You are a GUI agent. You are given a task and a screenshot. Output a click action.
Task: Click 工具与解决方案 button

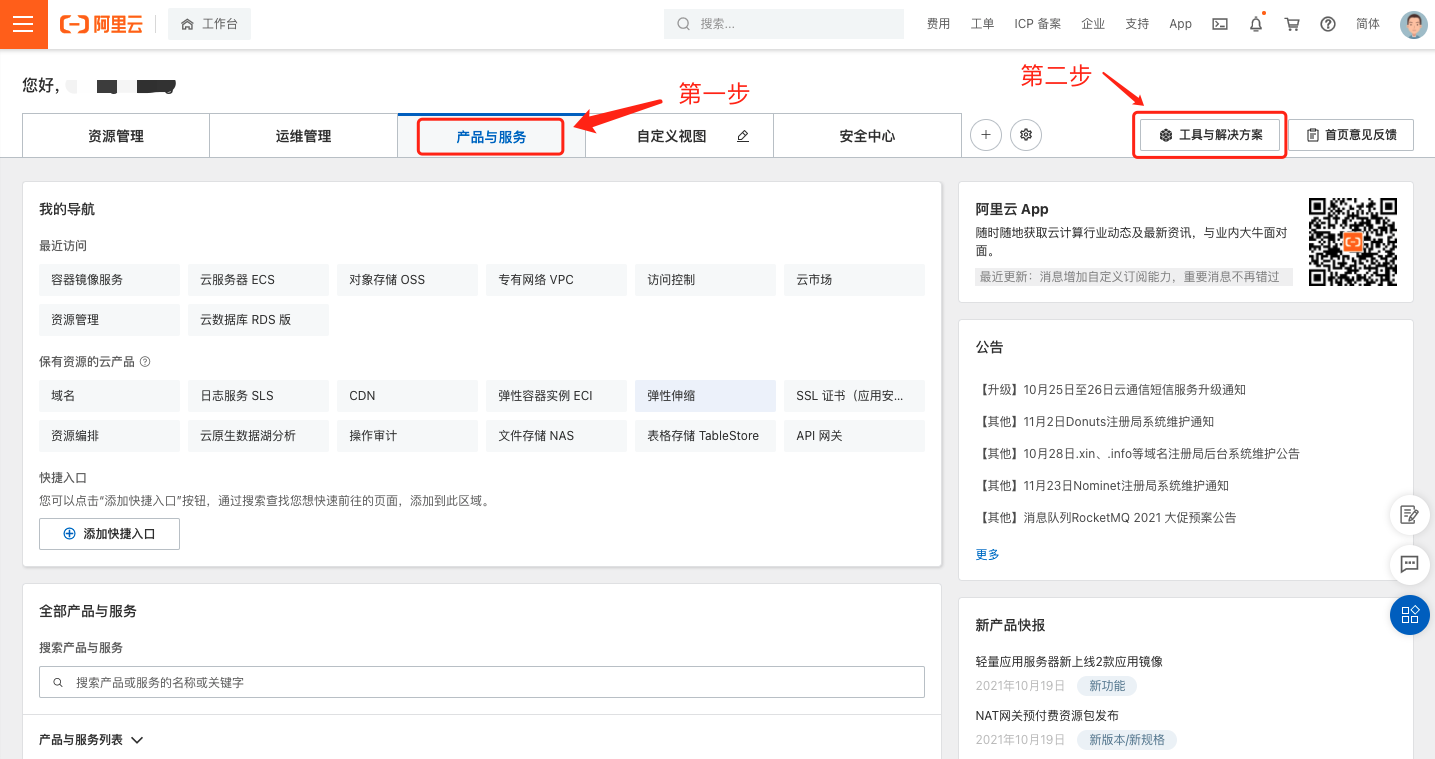pyautogui.click(x=1210, y=135)
